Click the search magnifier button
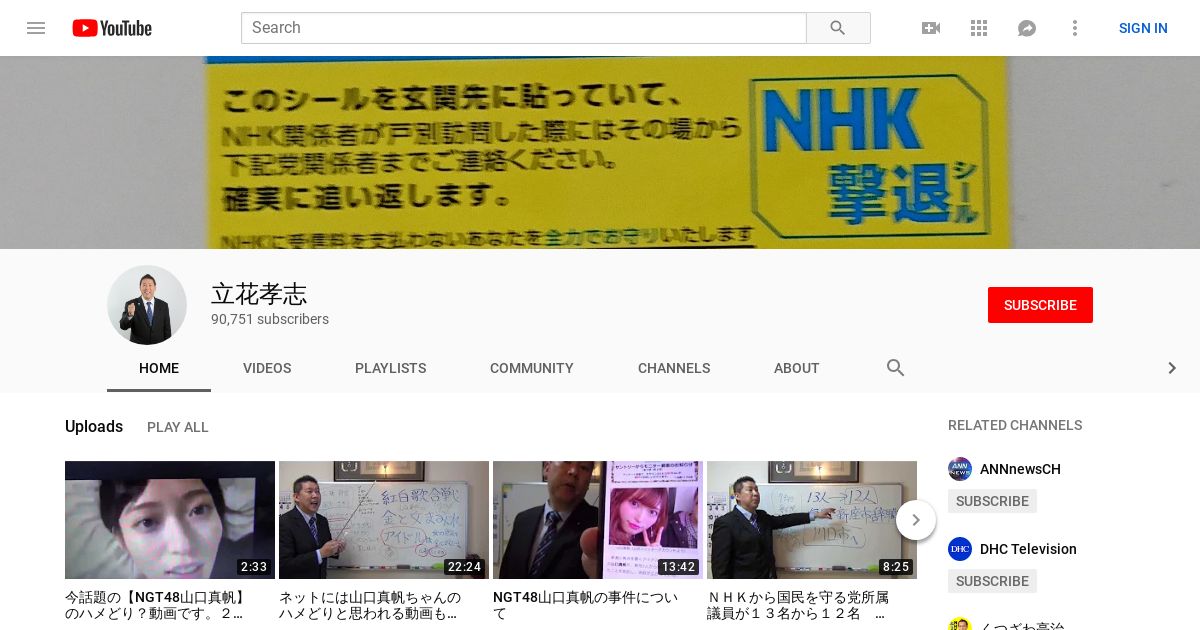Viewport: 1200px width, 630px height. tap(838, 28)
